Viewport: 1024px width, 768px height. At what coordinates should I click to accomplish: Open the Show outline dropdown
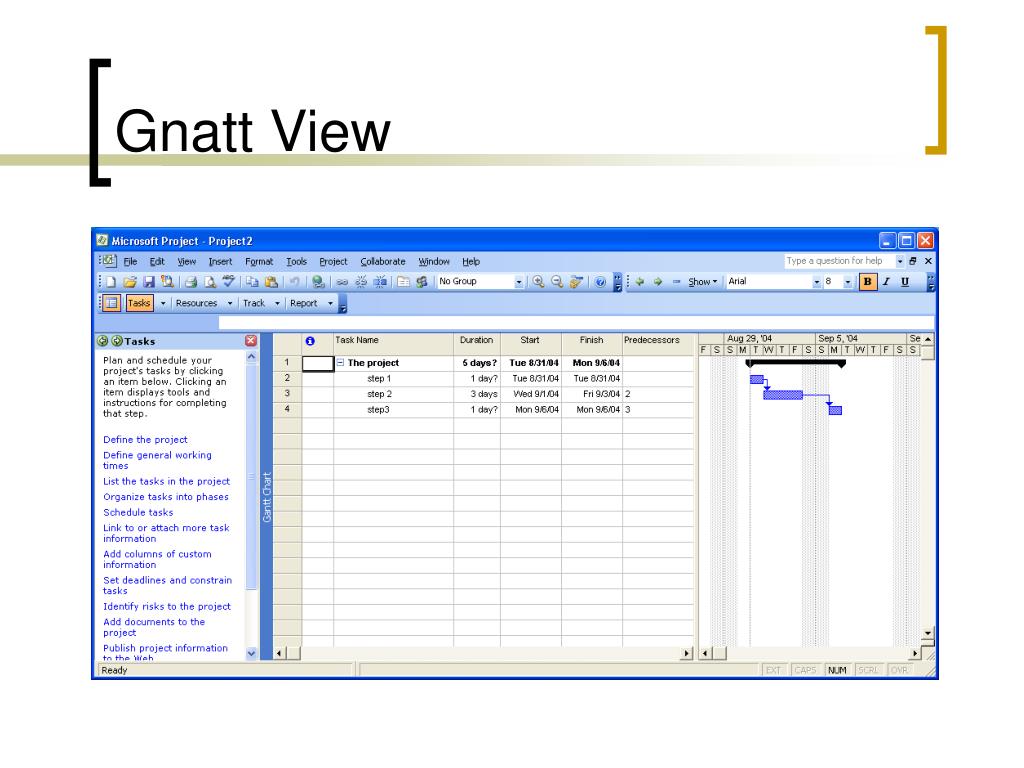coord(702,281)
